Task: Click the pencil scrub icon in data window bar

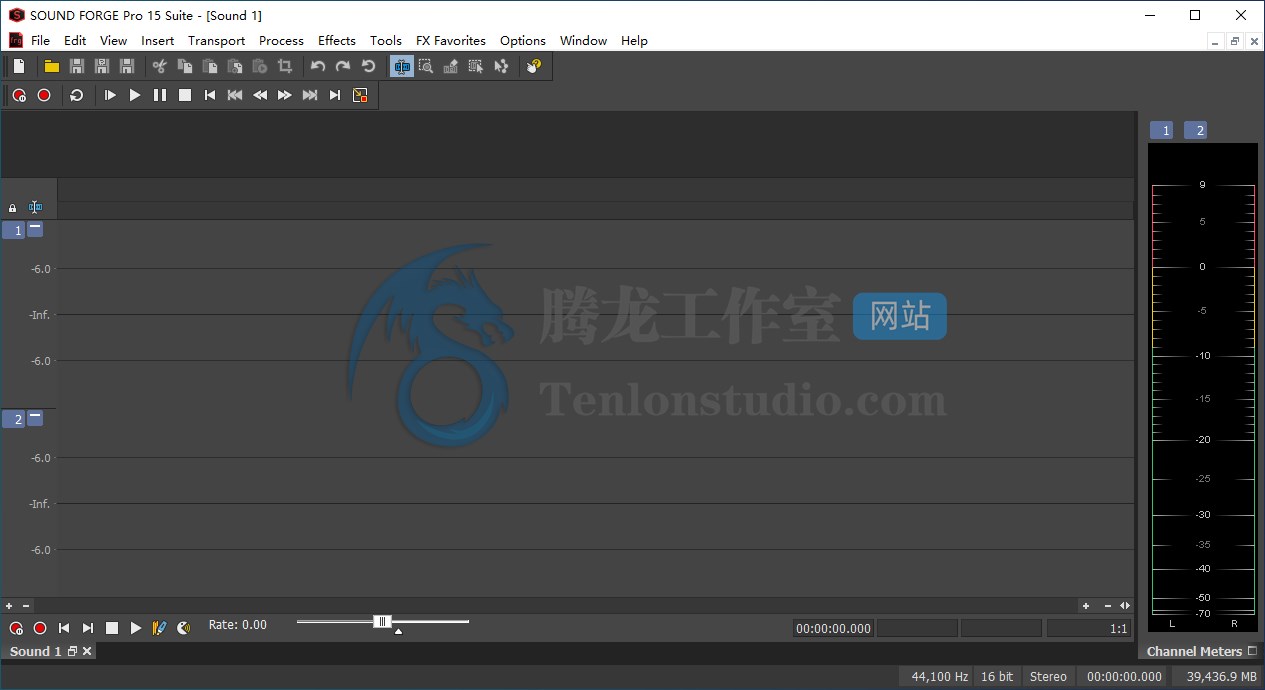Action: coord(159,628)
